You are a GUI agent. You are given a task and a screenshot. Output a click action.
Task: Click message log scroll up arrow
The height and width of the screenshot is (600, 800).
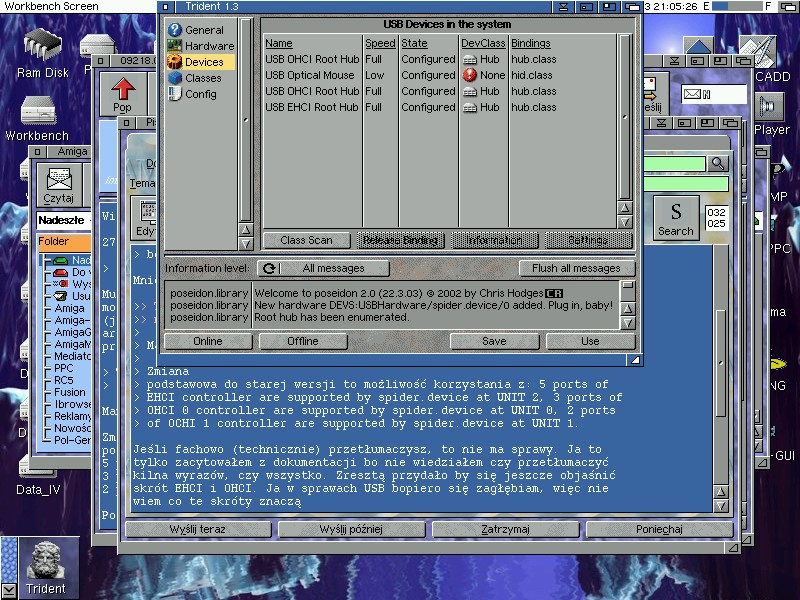pos(628,309)
